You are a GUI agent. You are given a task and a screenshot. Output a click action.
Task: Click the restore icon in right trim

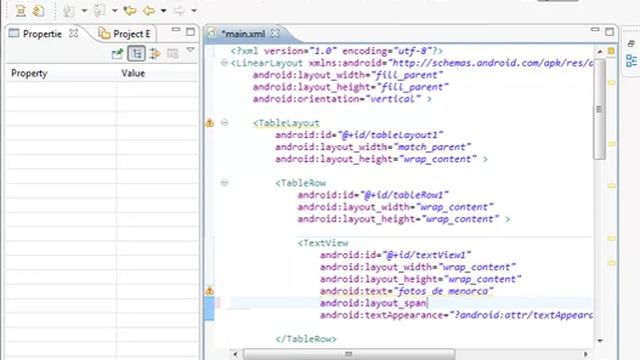631,44
